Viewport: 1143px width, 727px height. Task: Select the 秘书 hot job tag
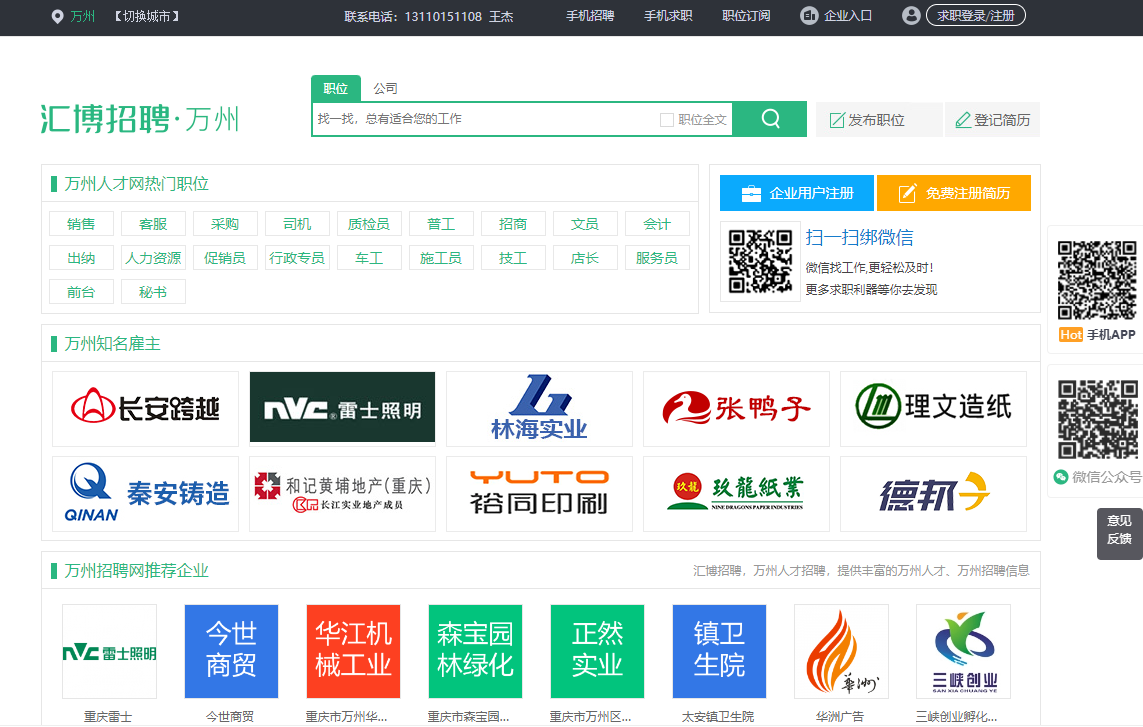click(x=153, y=292)
